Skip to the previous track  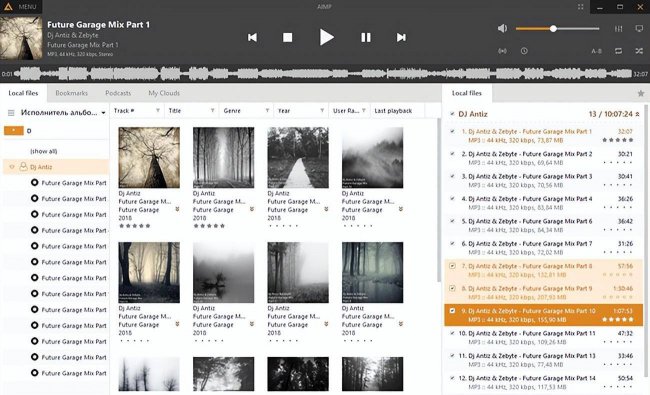click(x=252, y=38)
